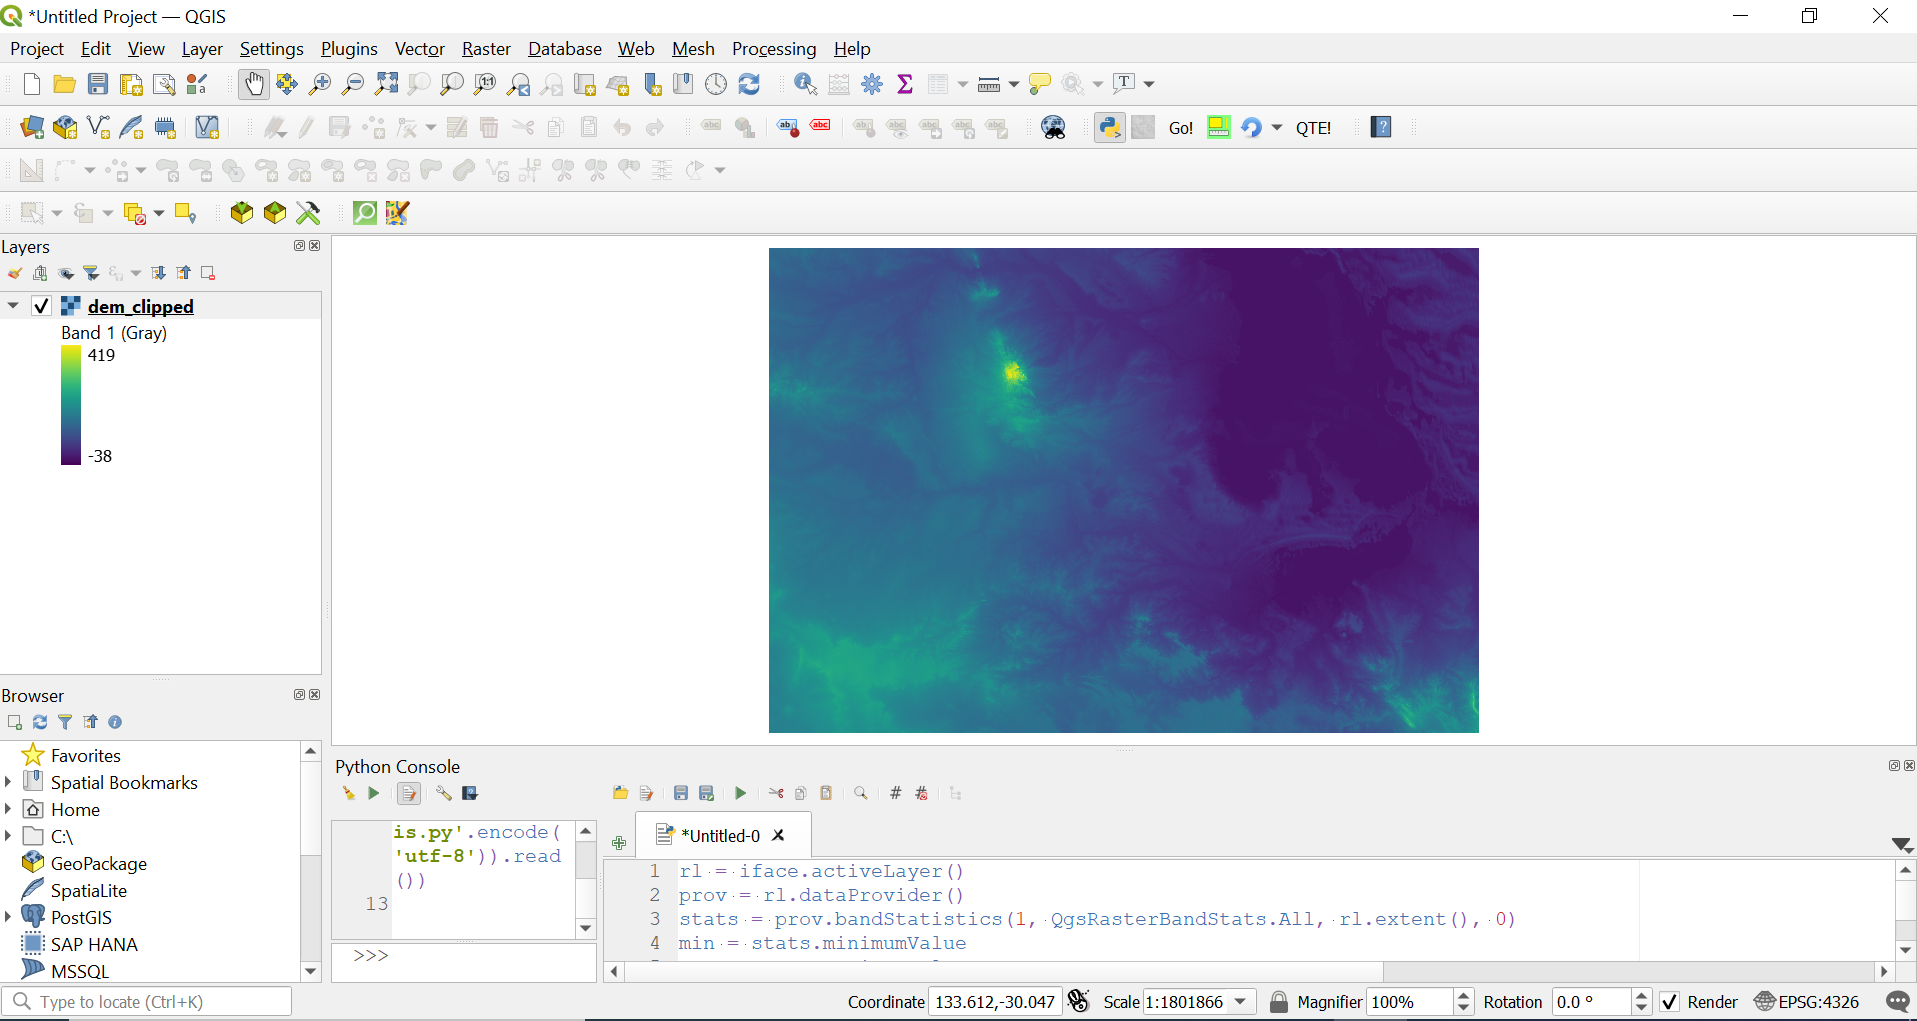Image resolution: width=1917 pixels, height=1021 pixels.
Task: Open the Project menu
Action: coord(37,49)
